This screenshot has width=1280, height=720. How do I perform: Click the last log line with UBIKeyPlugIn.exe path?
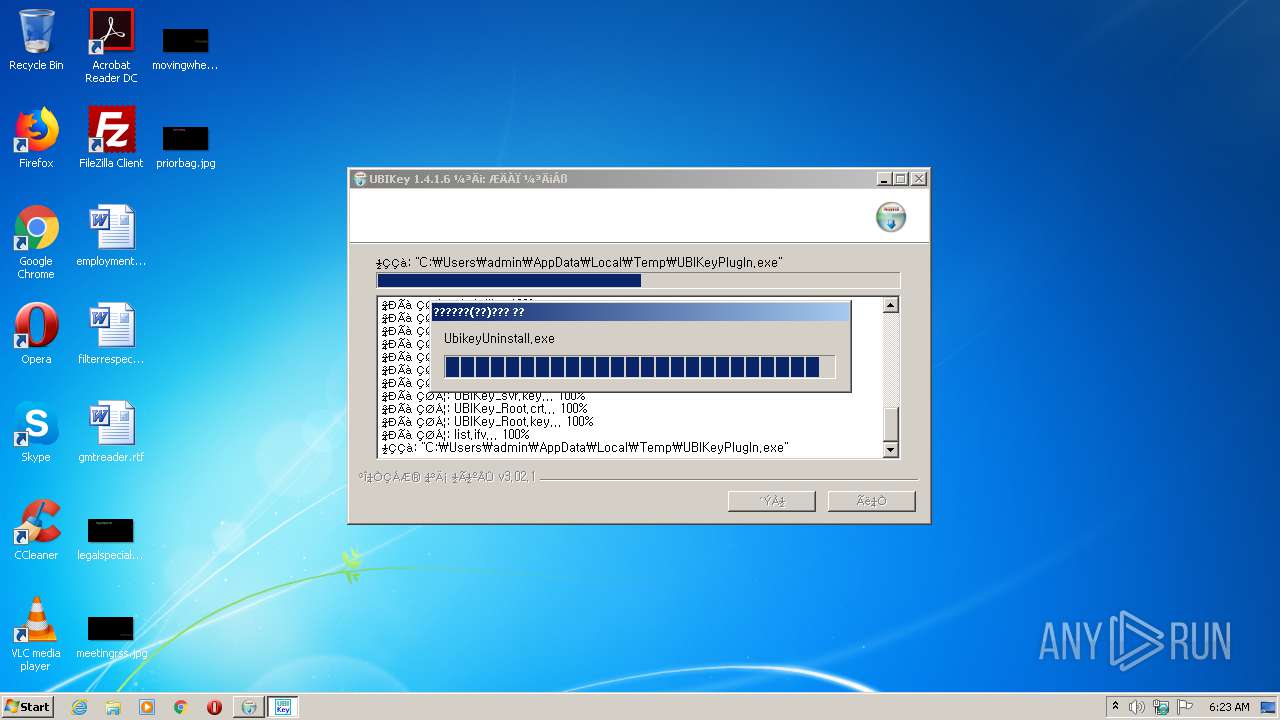coord(584,448)
